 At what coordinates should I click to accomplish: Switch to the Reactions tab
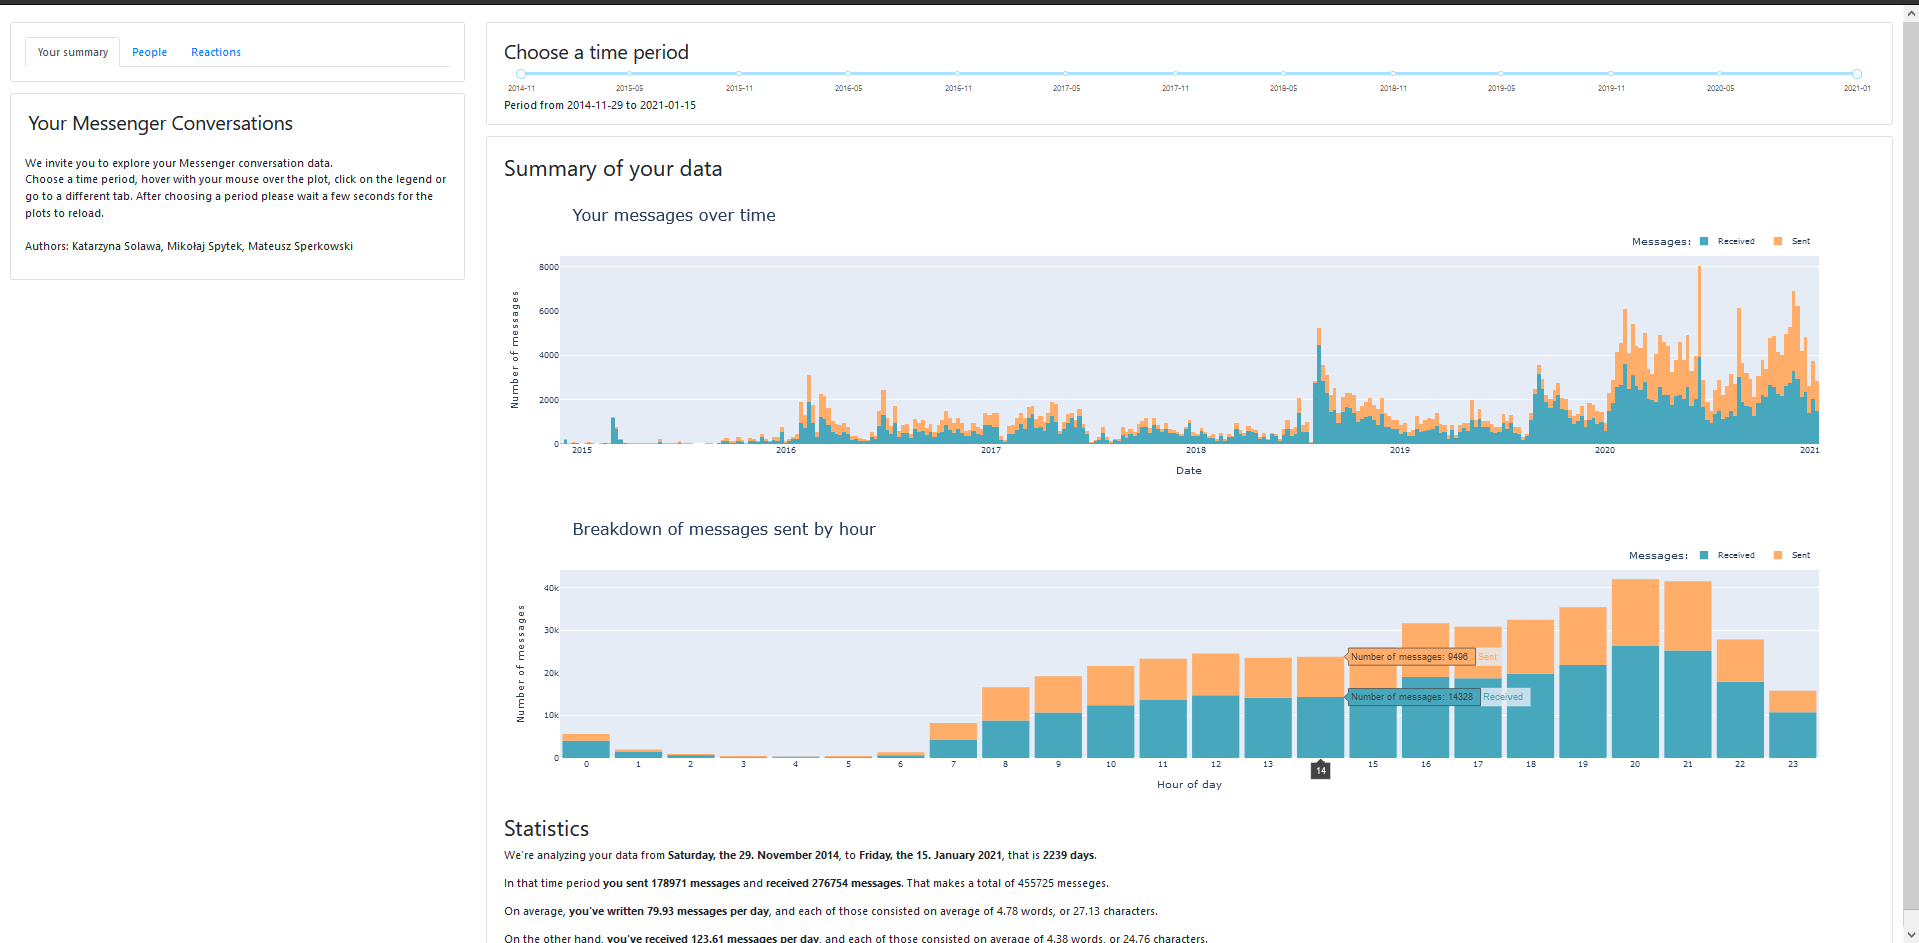[x=216, y=52]
